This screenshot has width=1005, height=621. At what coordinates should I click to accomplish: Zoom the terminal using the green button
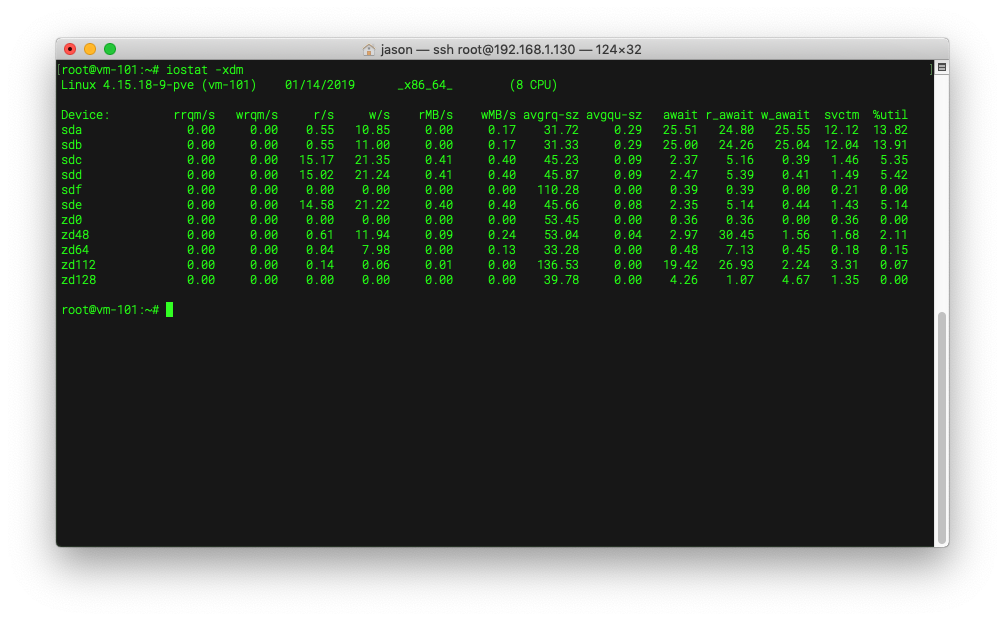pos(110,49)
